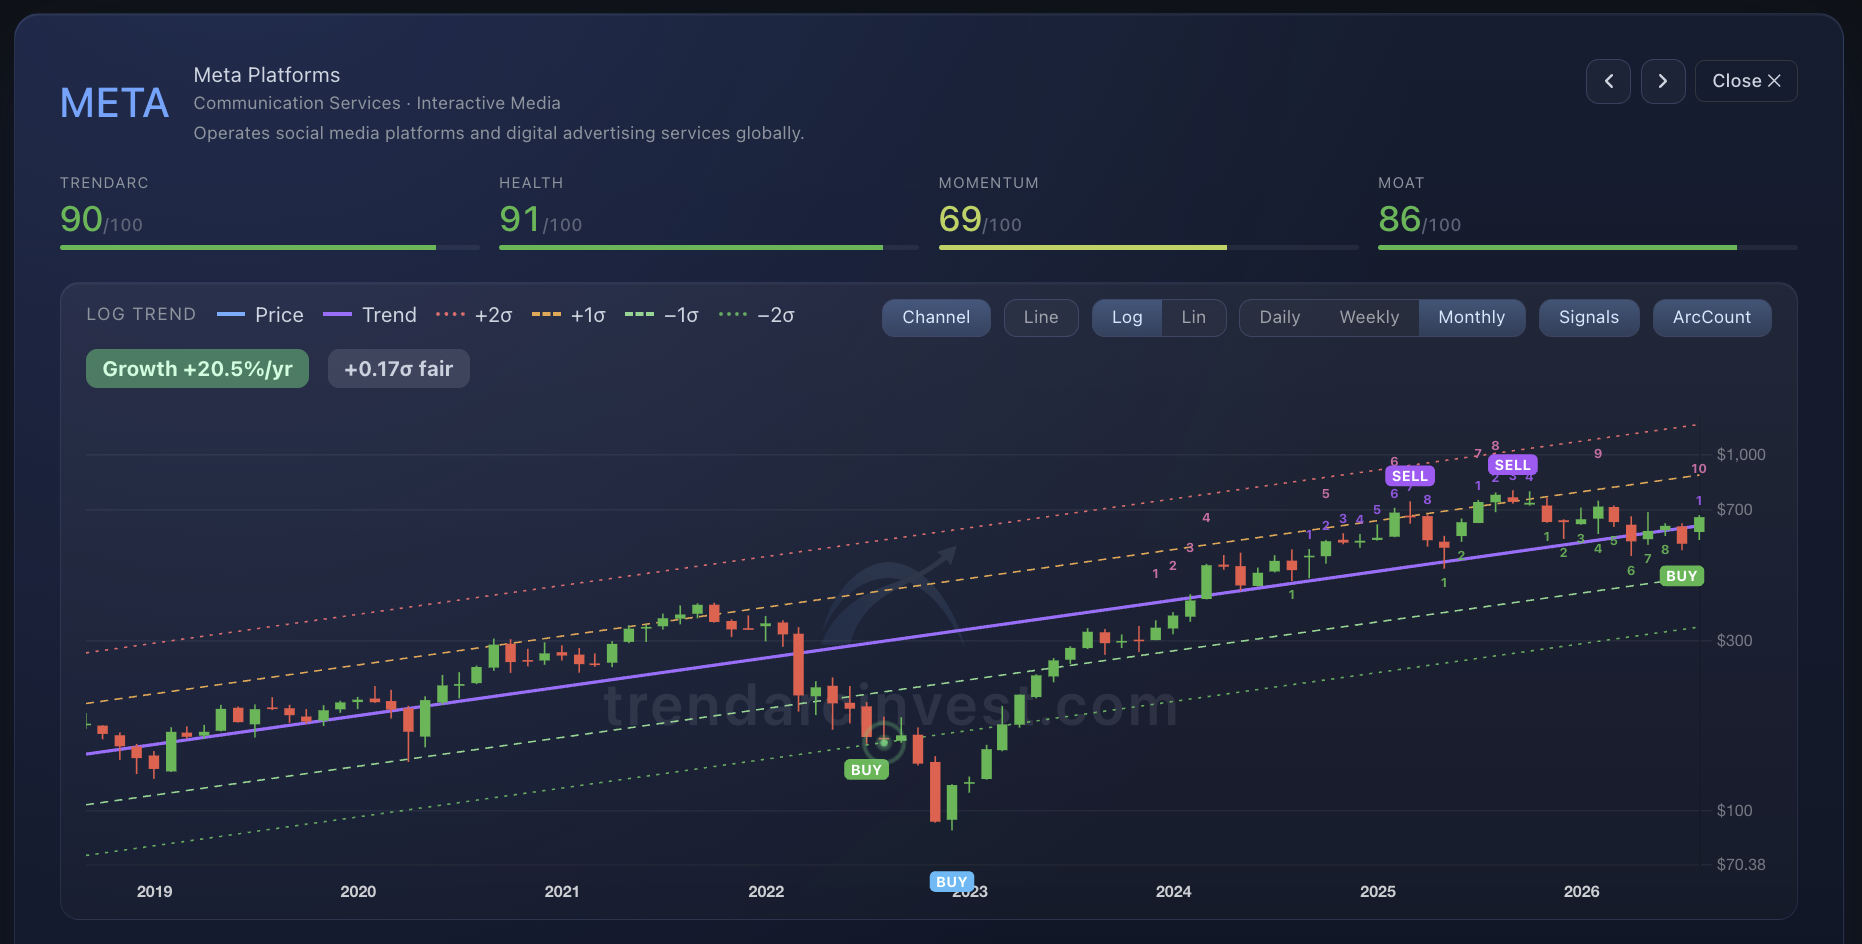Switch to Weekly interval
Screen dimensions: 1862x944
tap(1369, 317)
